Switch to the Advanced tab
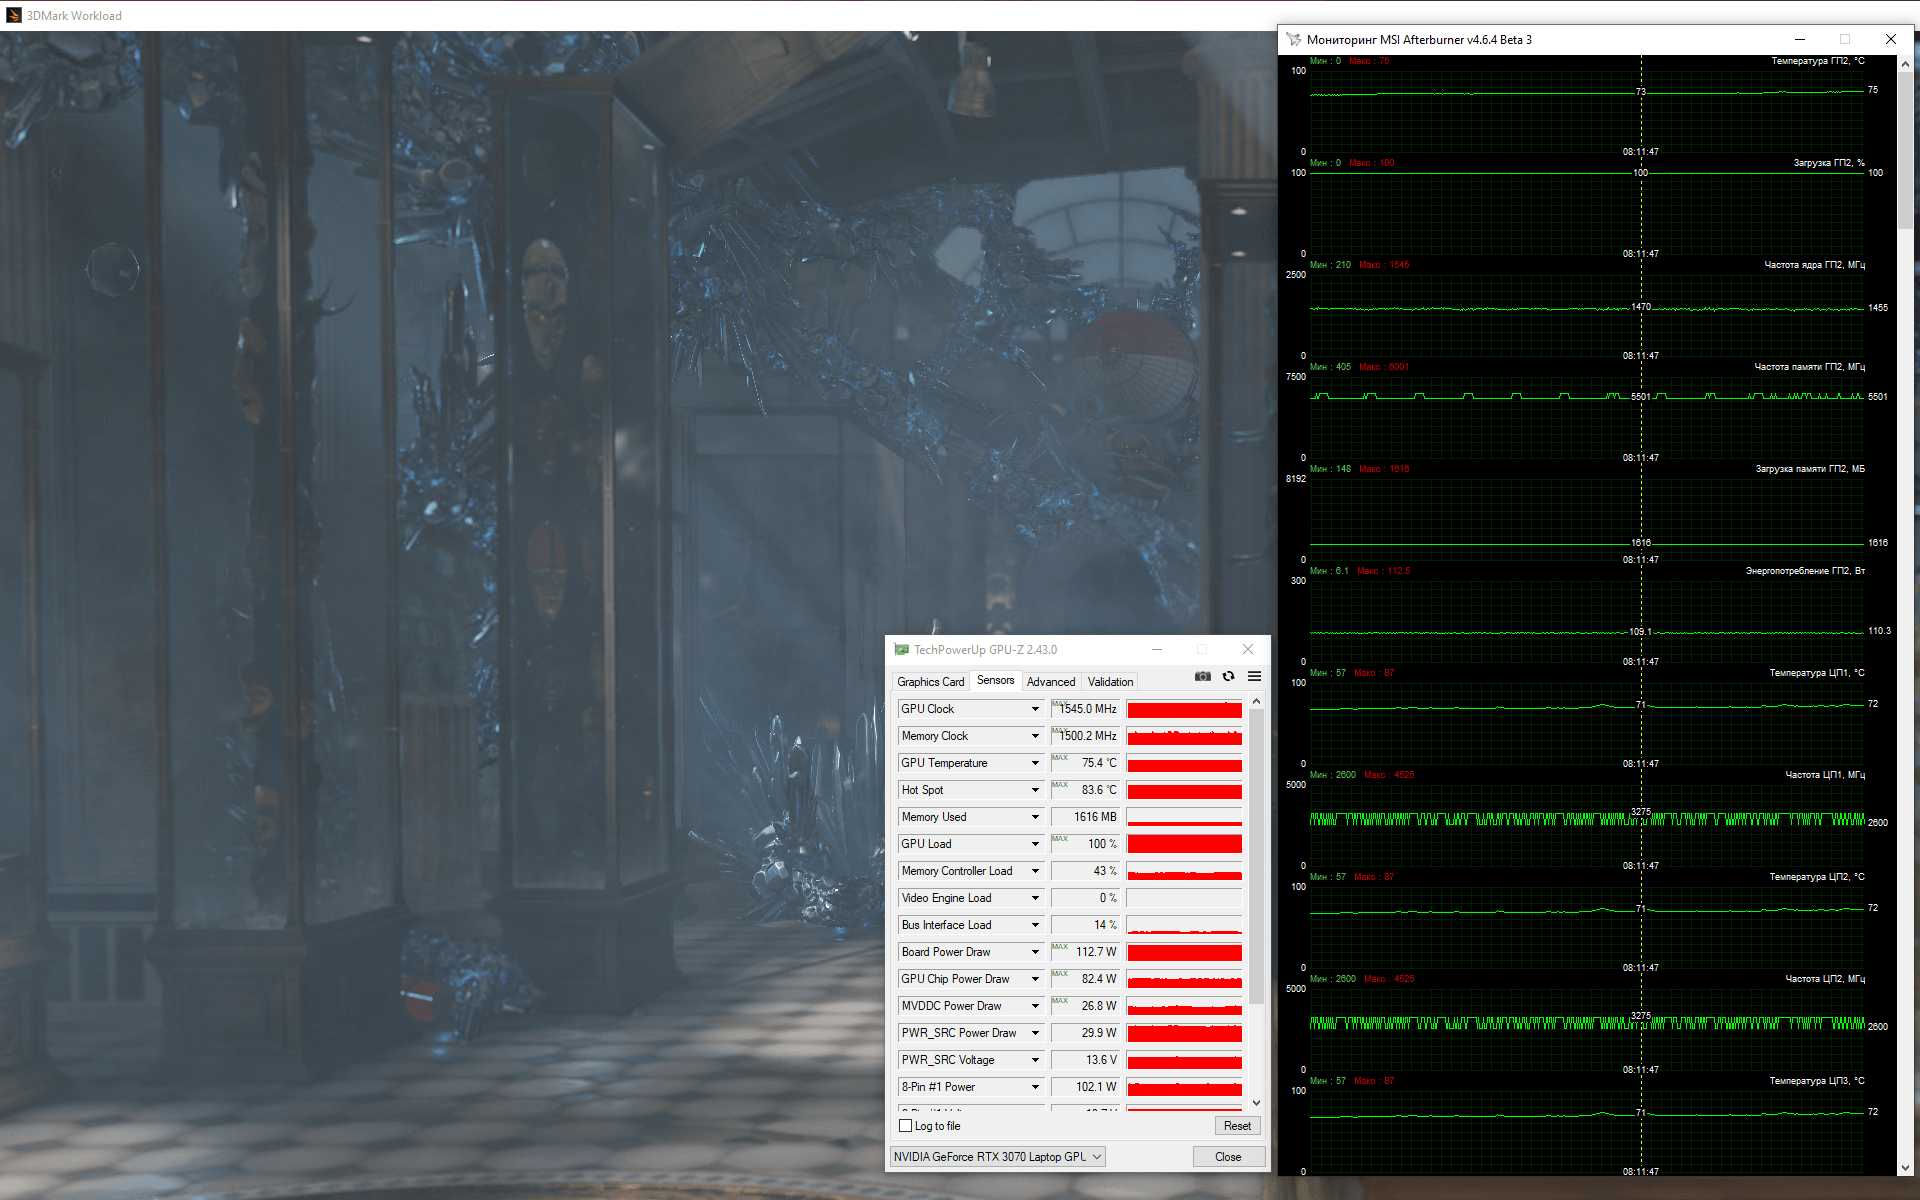Screen dimensions: 1920x1200 (1051, 682)
